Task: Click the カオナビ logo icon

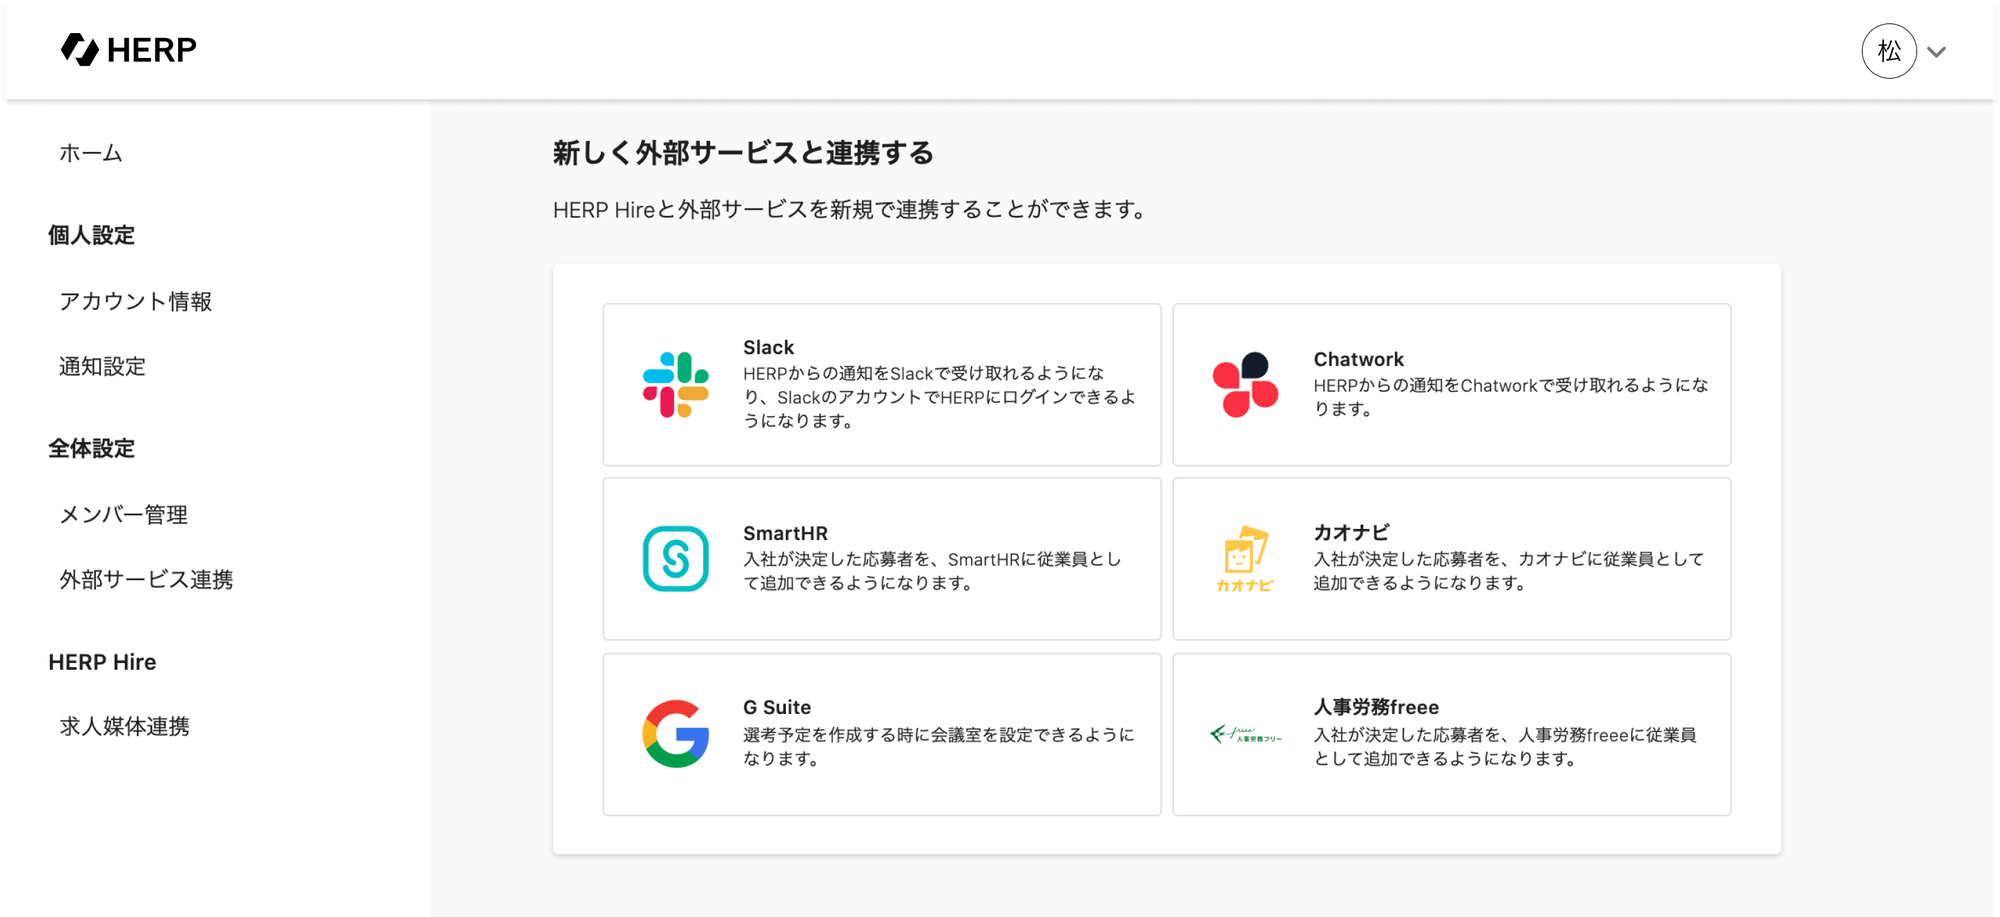Action: [x=1245, y=559]
